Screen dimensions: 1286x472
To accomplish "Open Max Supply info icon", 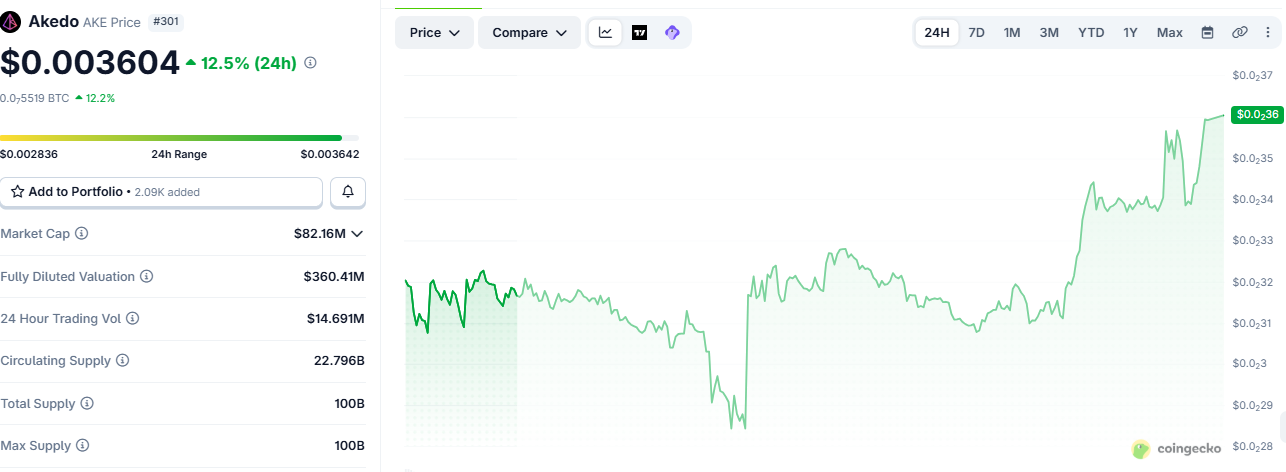I will [82, 445].
